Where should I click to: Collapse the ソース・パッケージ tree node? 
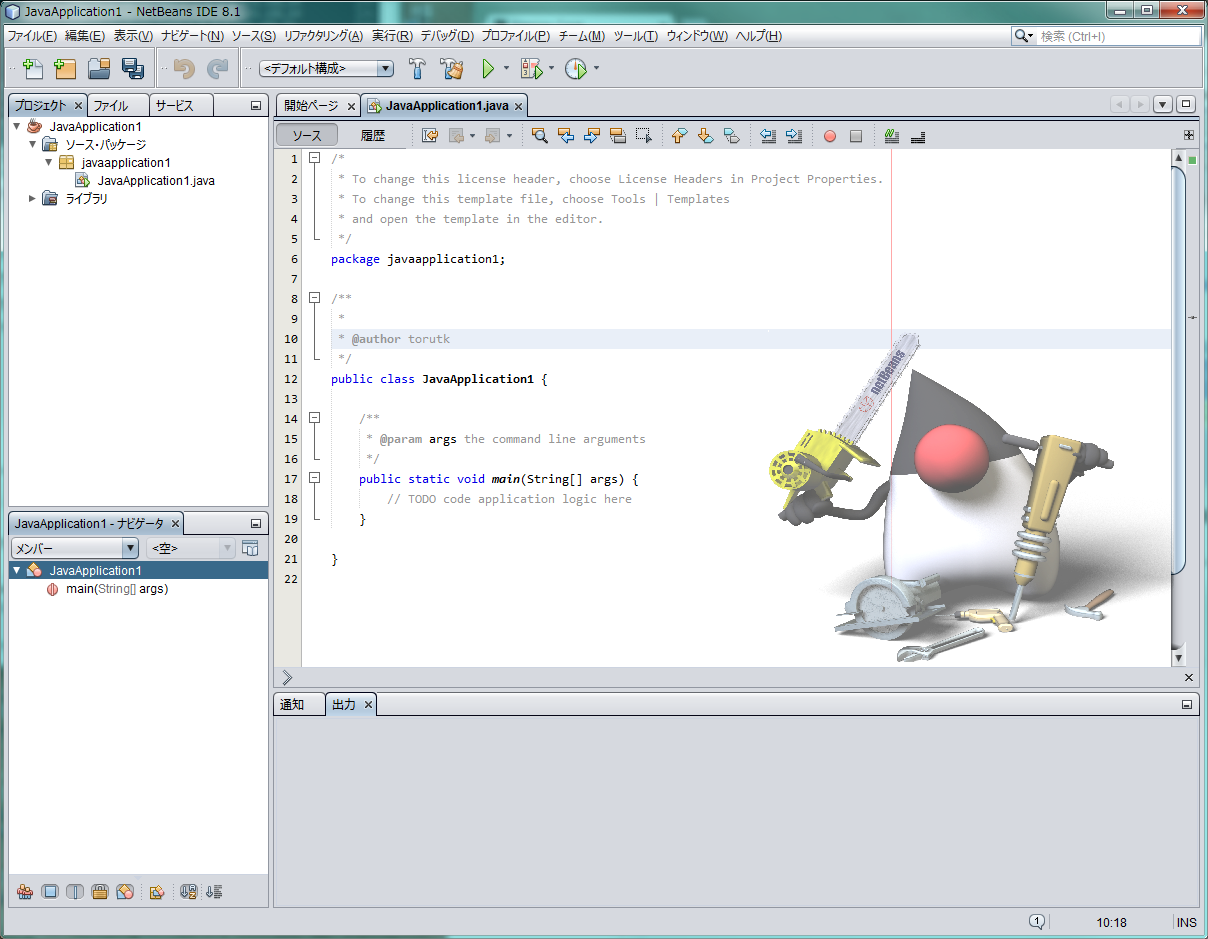[33, 144]
